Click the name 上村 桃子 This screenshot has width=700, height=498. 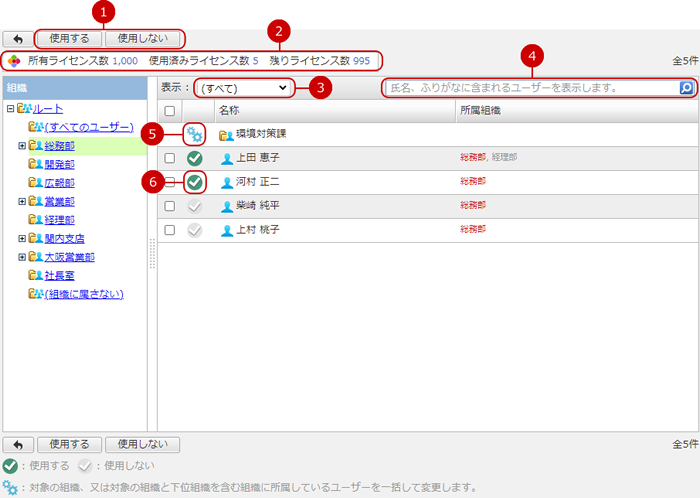258,230
